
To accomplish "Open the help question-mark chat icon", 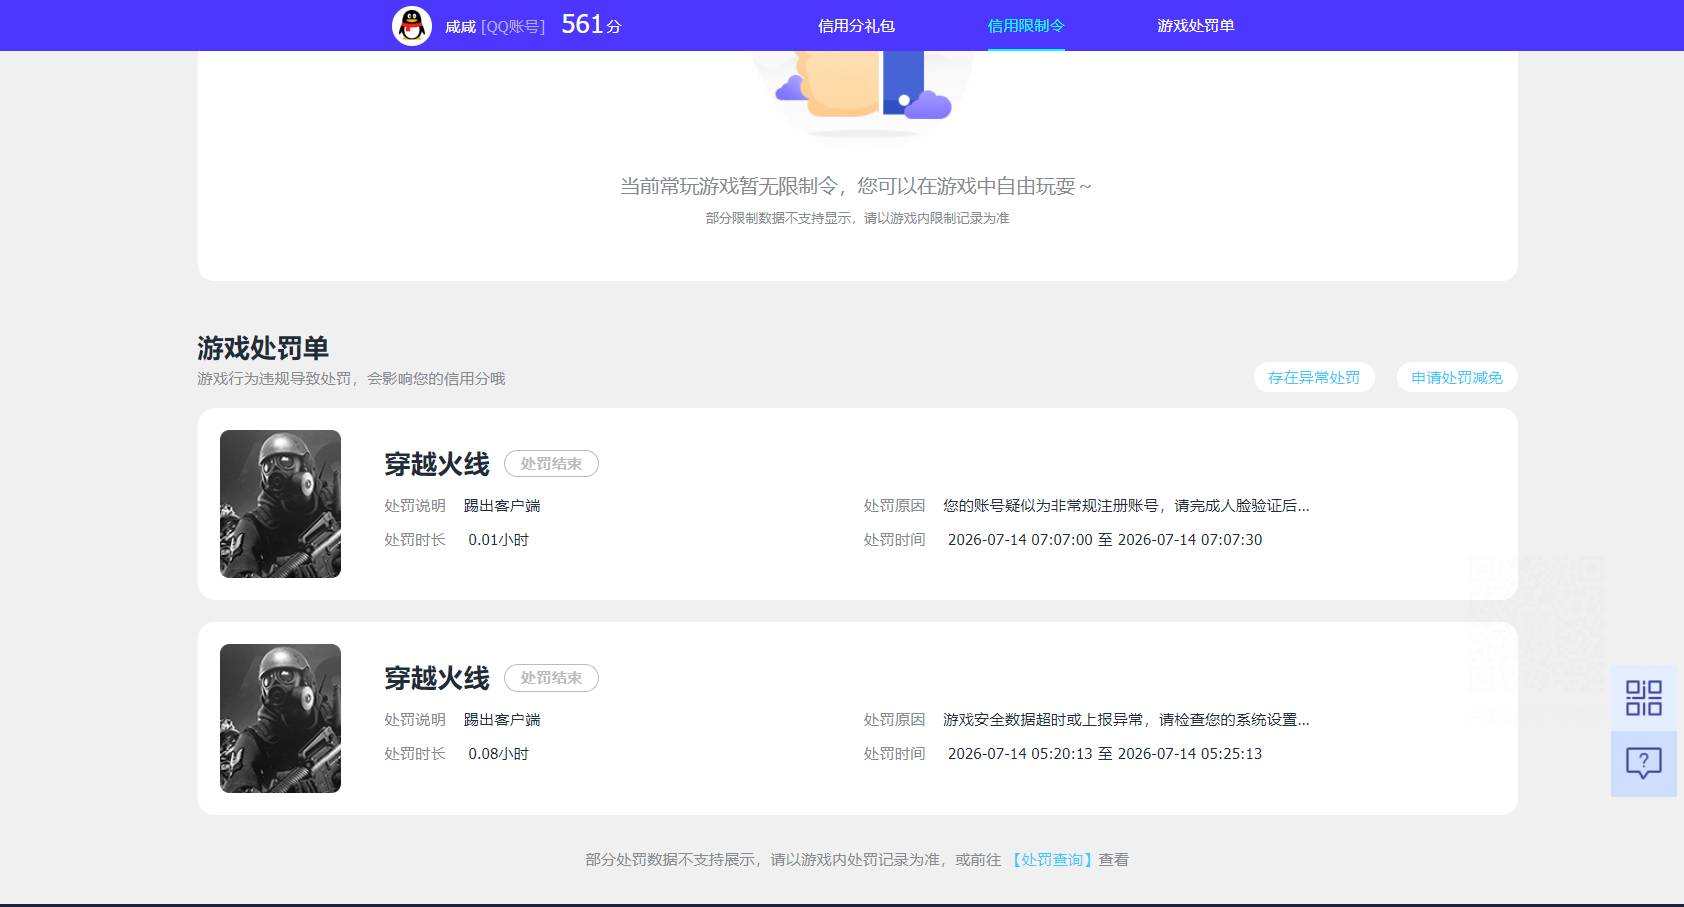I will (x=1643, y=764).
